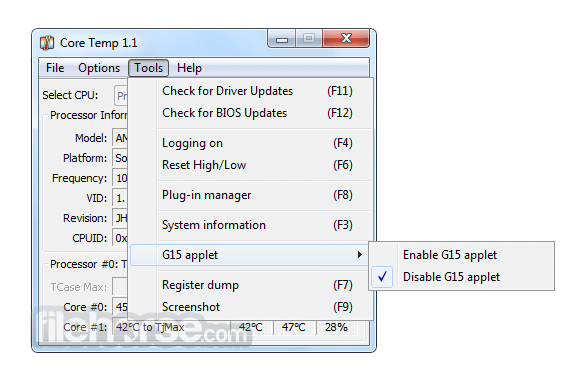Click the Core #1 temperature reading field
582x378 pixels.
pos(171,328)
